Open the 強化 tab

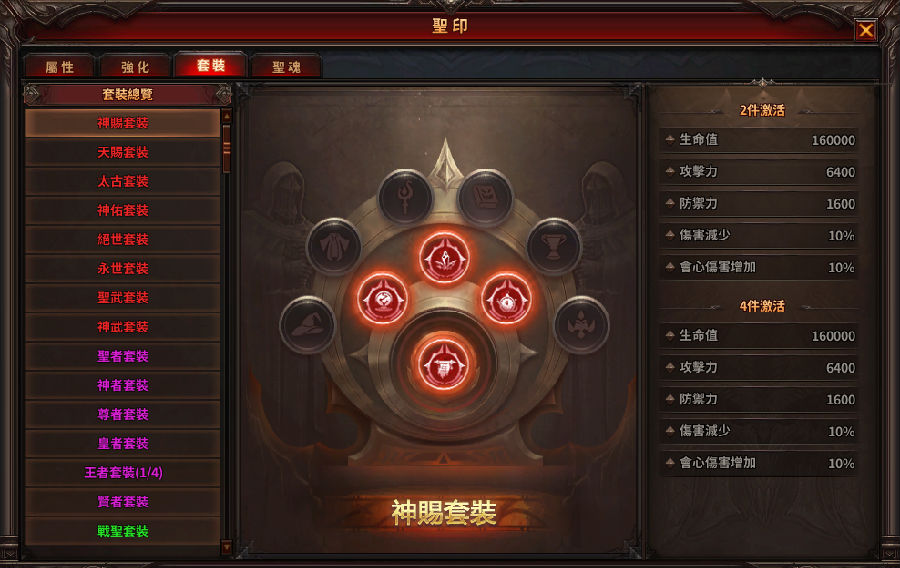(135, 67)
